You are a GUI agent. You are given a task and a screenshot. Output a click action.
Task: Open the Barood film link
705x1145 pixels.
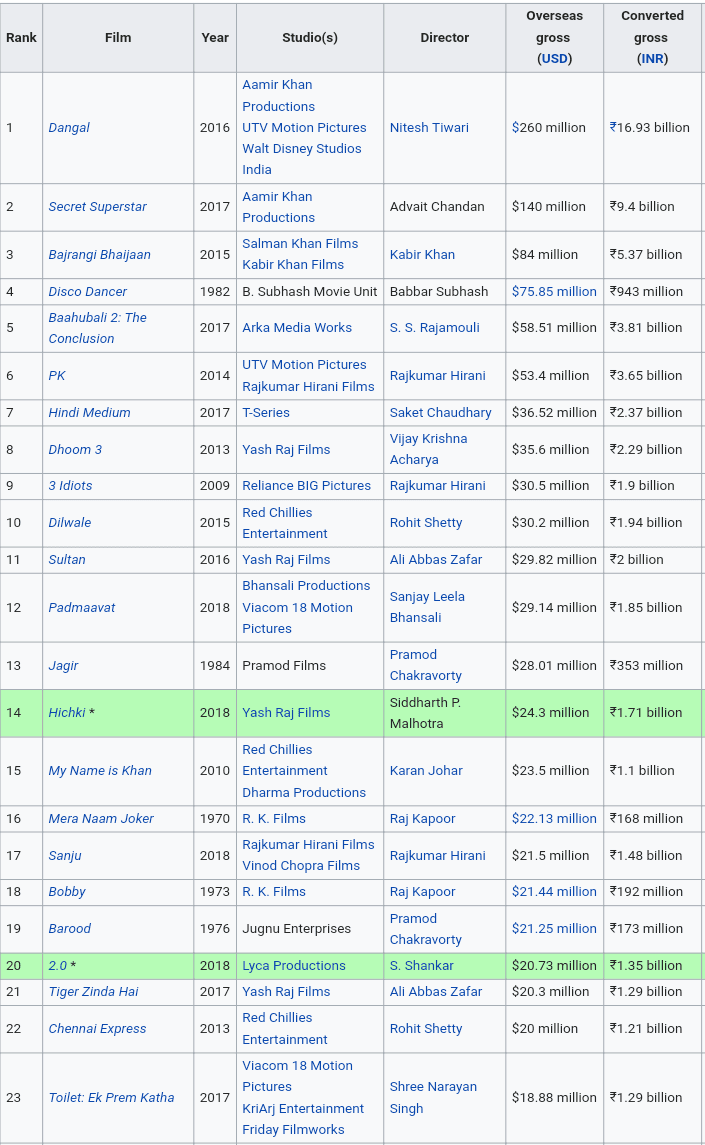pyautogui.click(x=69, y=929)
